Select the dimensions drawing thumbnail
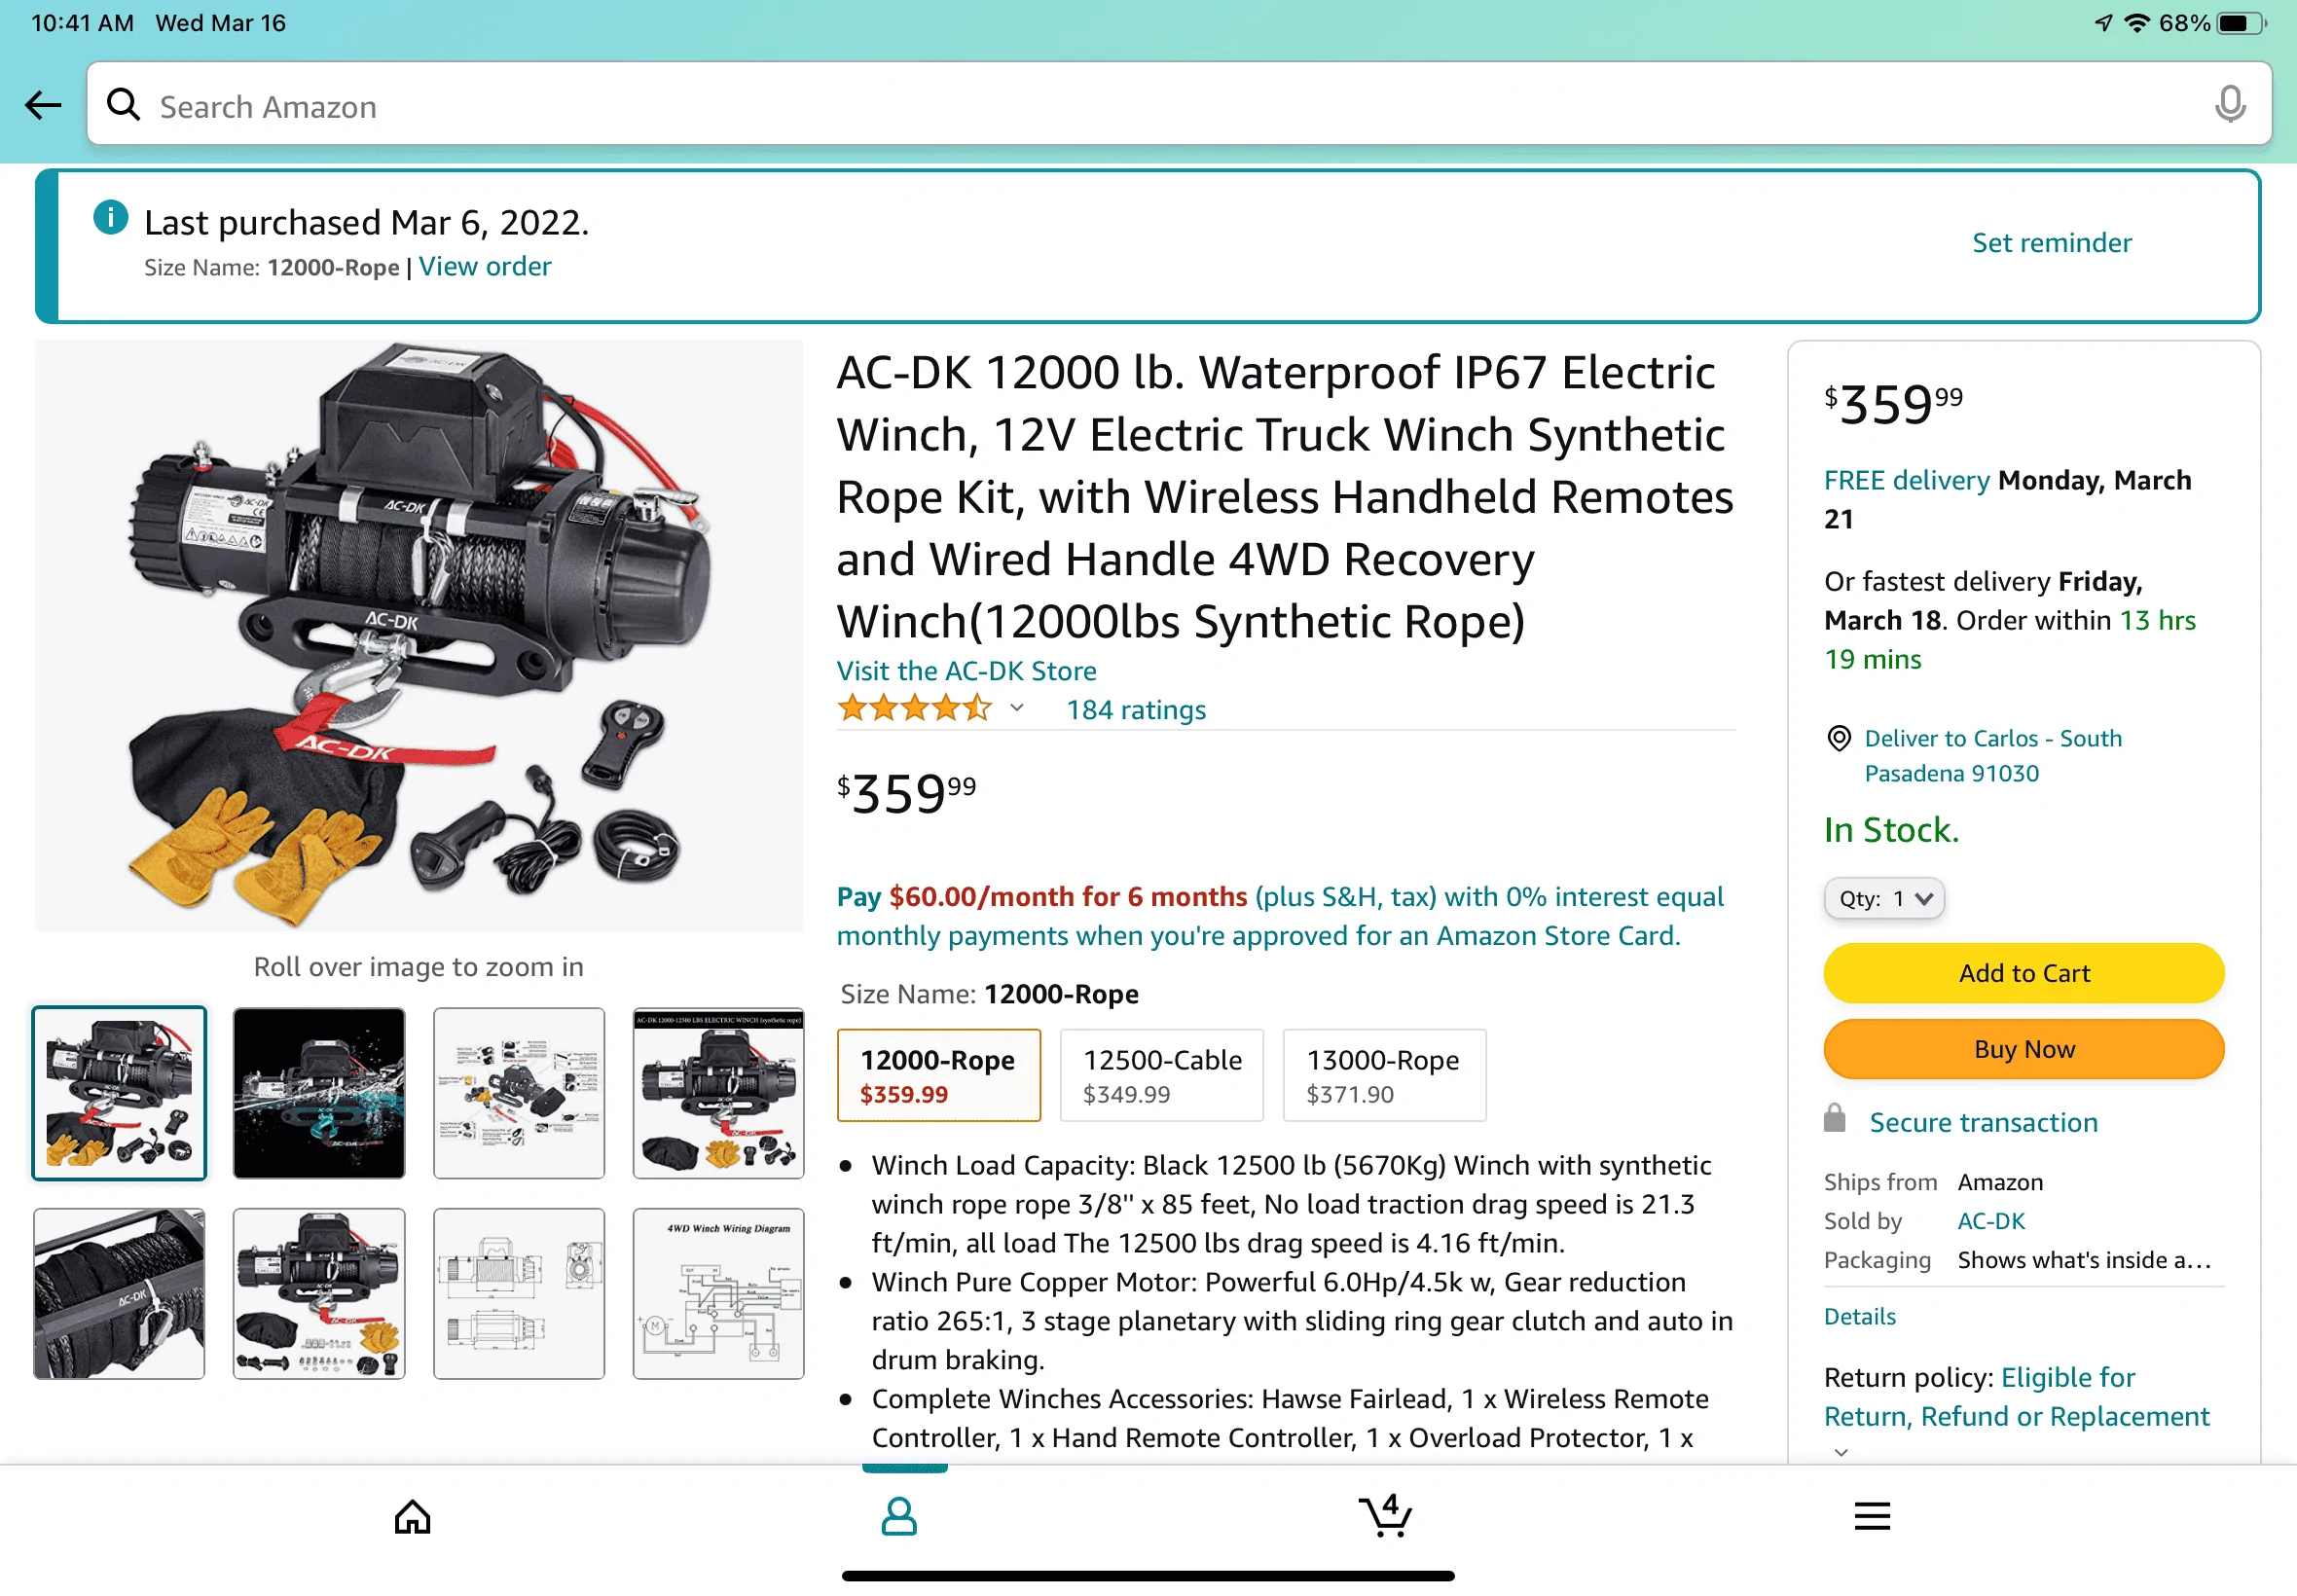This screenshot has height=1596, width=2297. (x=519, y=1293)
